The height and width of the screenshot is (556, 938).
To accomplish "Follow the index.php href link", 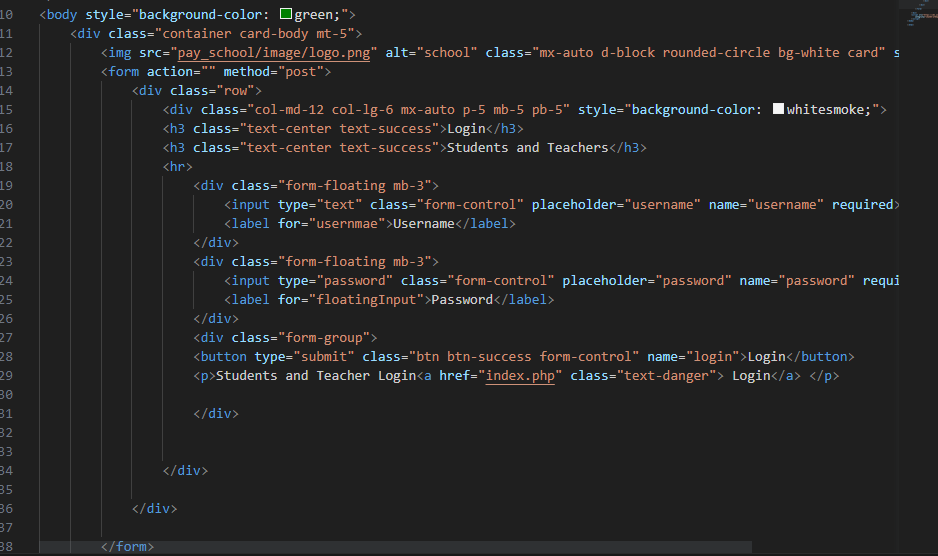I will pyautogui.click(x=520, y=375).
